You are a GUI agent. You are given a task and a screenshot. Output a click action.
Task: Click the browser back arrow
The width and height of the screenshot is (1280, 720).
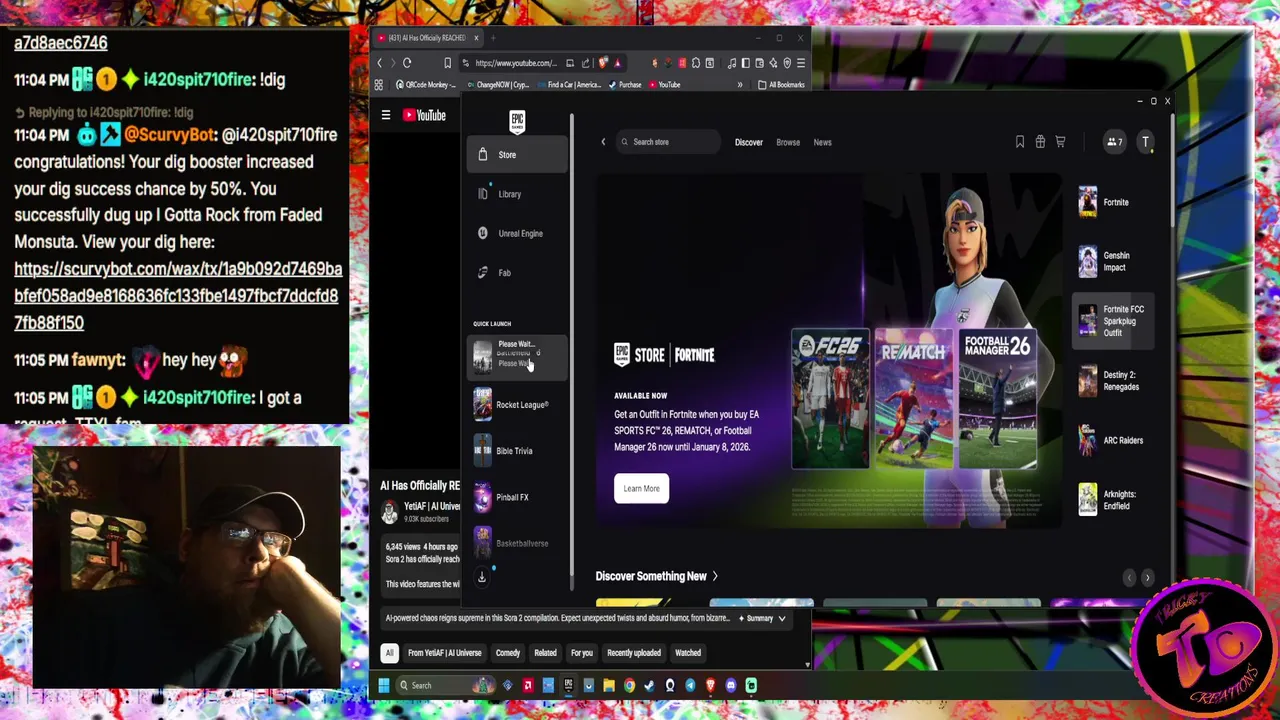[379, 63]
